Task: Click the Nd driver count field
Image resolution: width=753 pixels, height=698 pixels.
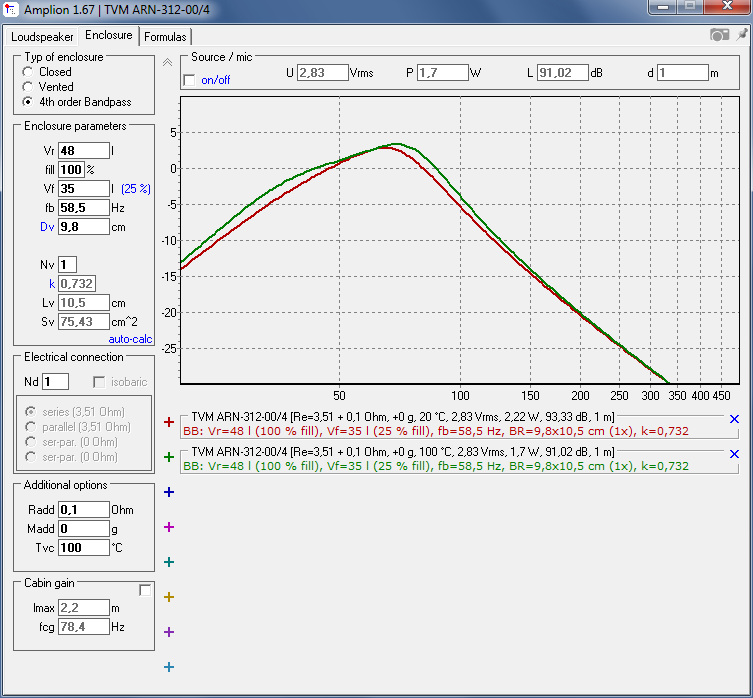Action: coord(56,382)
